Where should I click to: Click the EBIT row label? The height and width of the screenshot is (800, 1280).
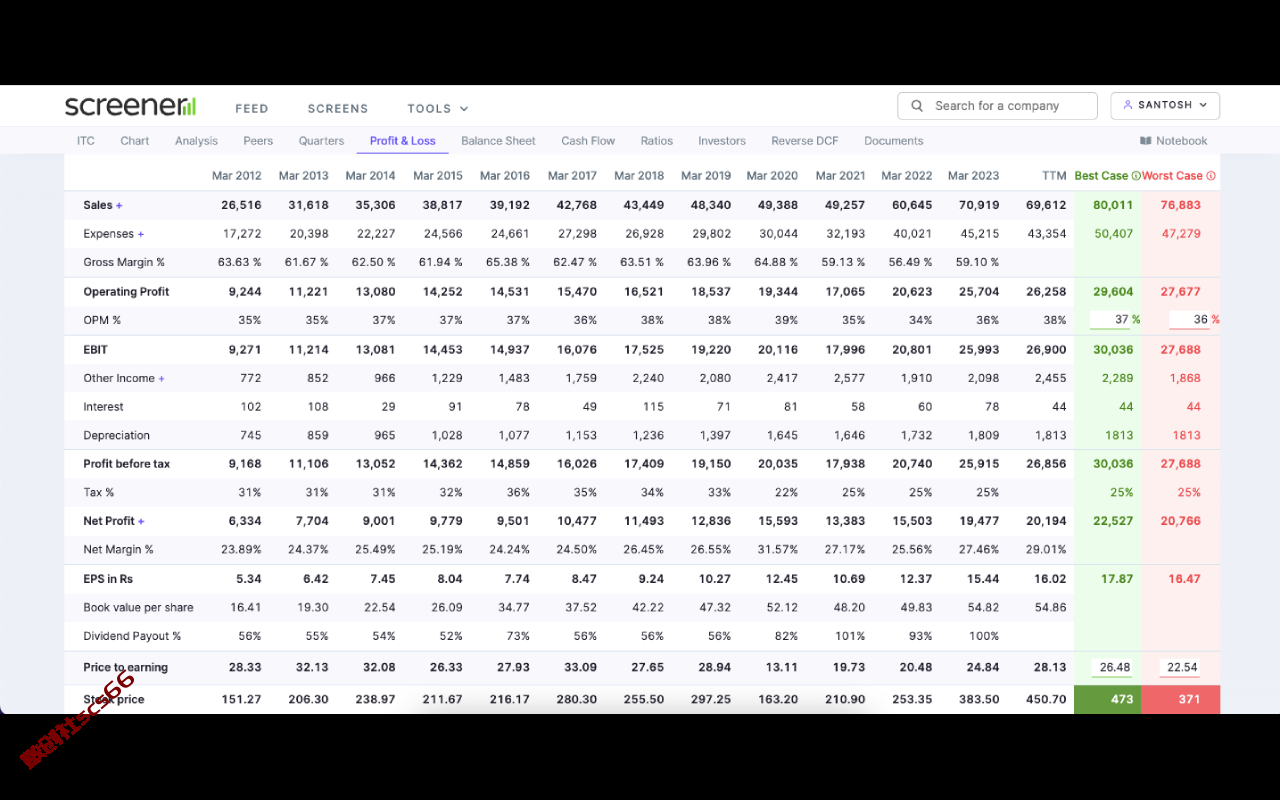[x=95, y=350]
